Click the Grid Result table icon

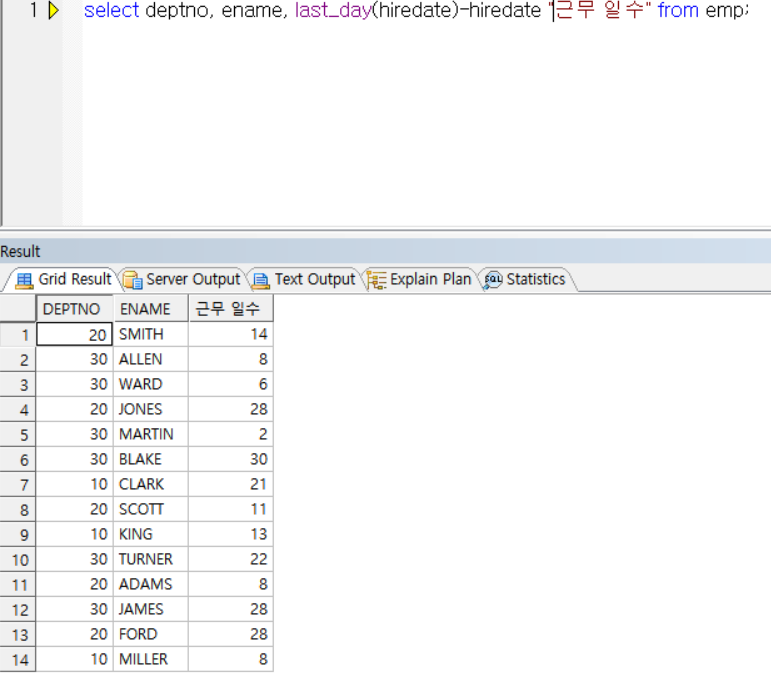click(24, 280)
